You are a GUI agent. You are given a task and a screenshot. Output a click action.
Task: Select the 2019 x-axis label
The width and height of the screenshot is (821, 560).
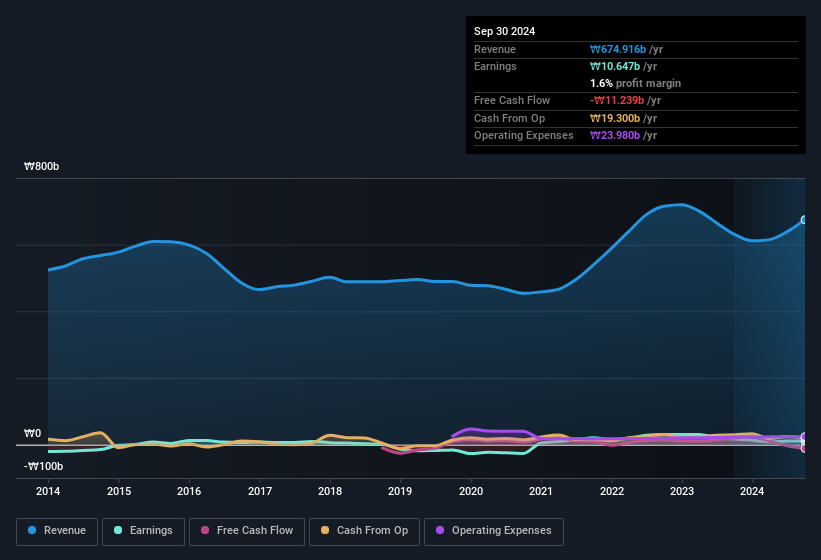pos(400,491)
